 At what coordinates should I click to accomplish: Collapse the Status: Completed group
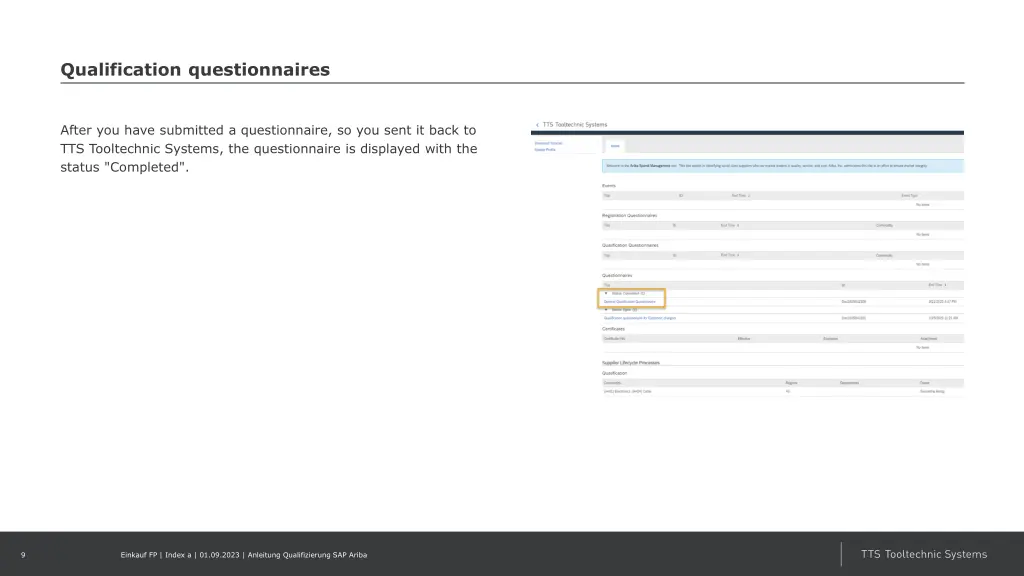[606, 293]
